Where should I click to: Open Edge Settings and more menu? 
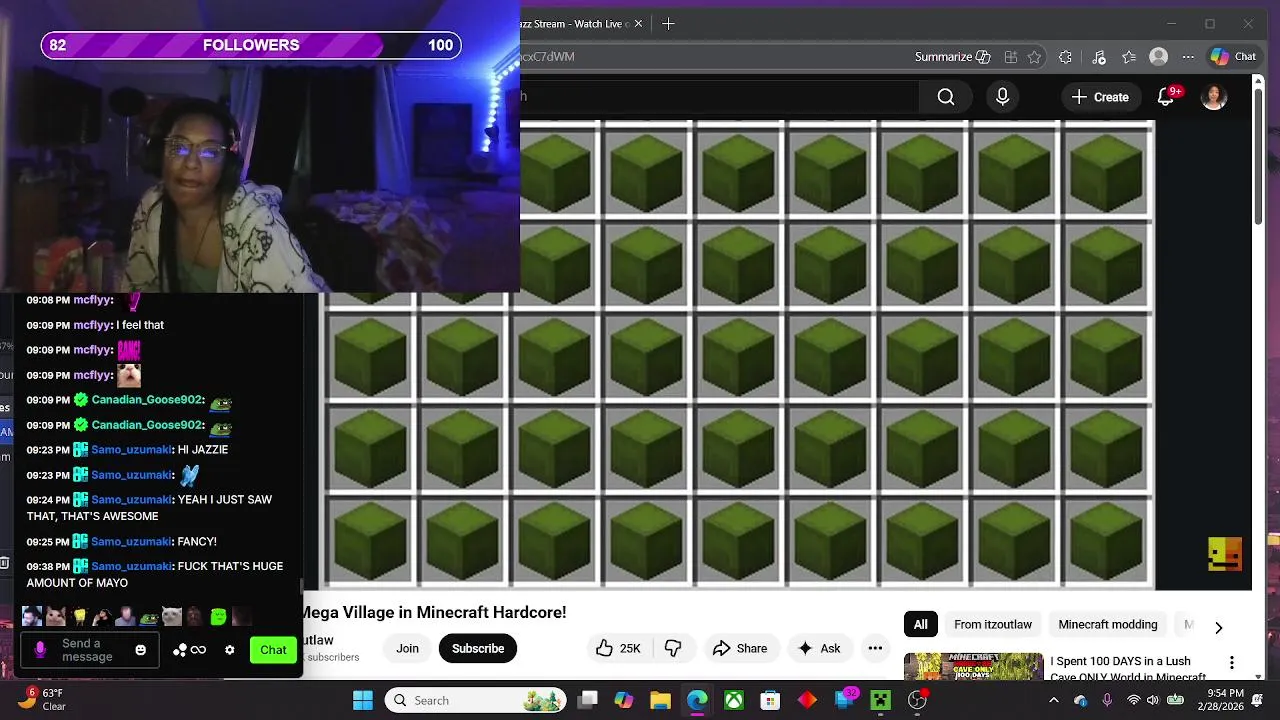click(1188, 57)
